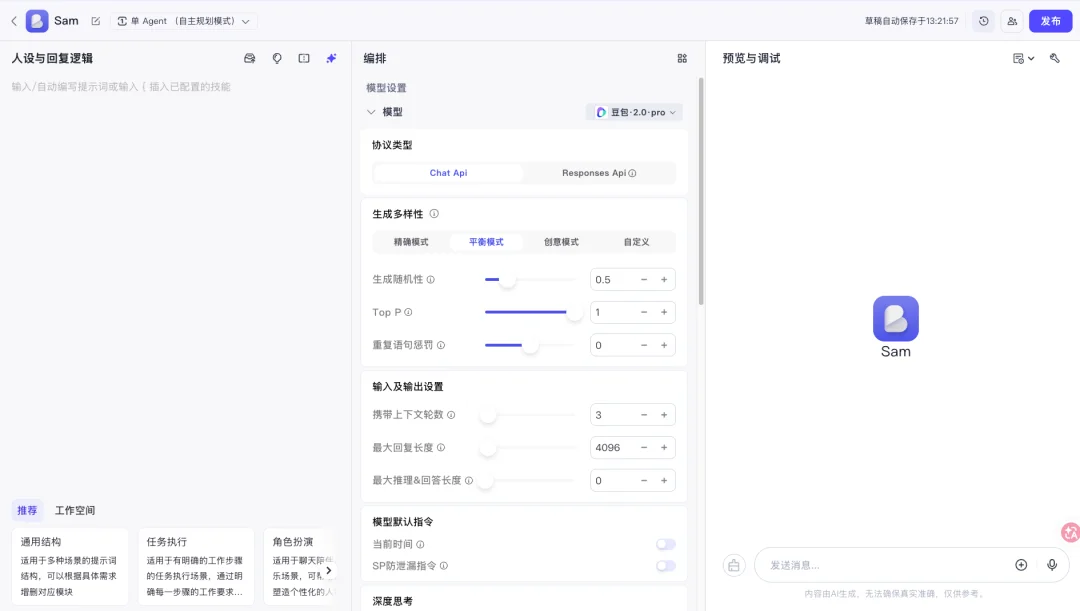Switch to the Responses Api tab
Viewport: 1080px width, 611px height.
tap(596, 172)
